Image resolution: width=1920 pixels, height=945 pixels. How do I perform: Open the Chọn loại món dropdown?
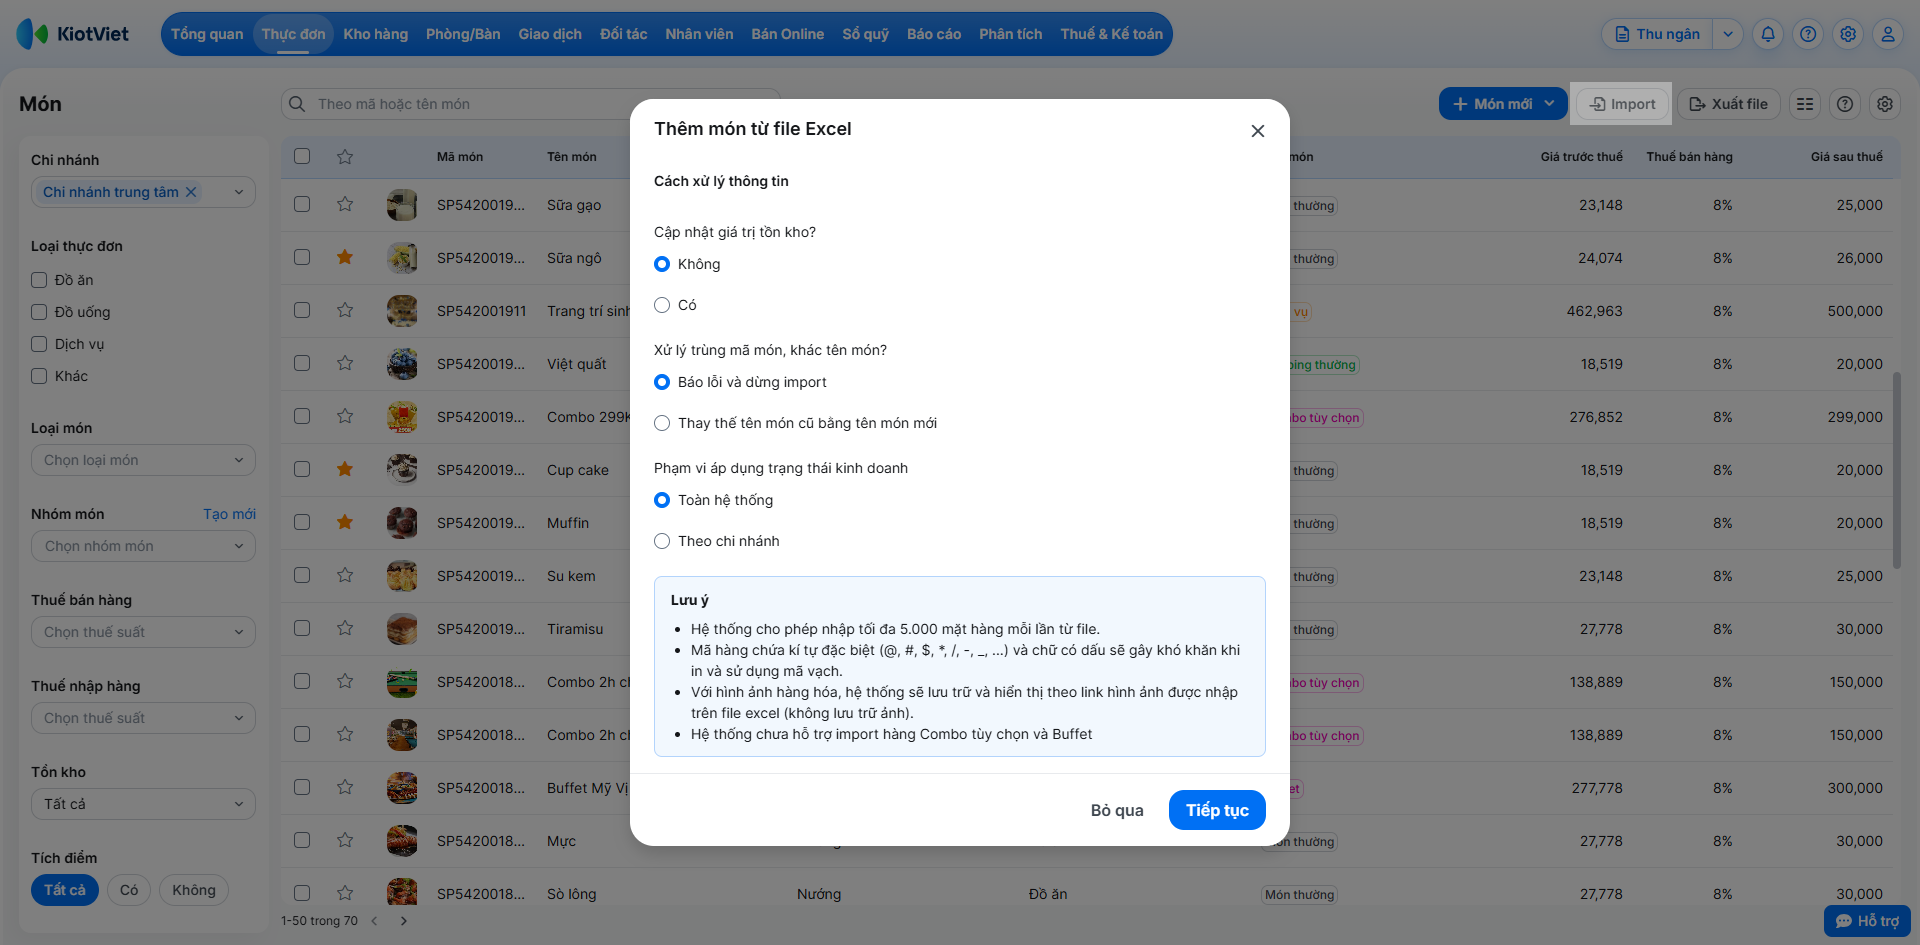tap(143, 460)
